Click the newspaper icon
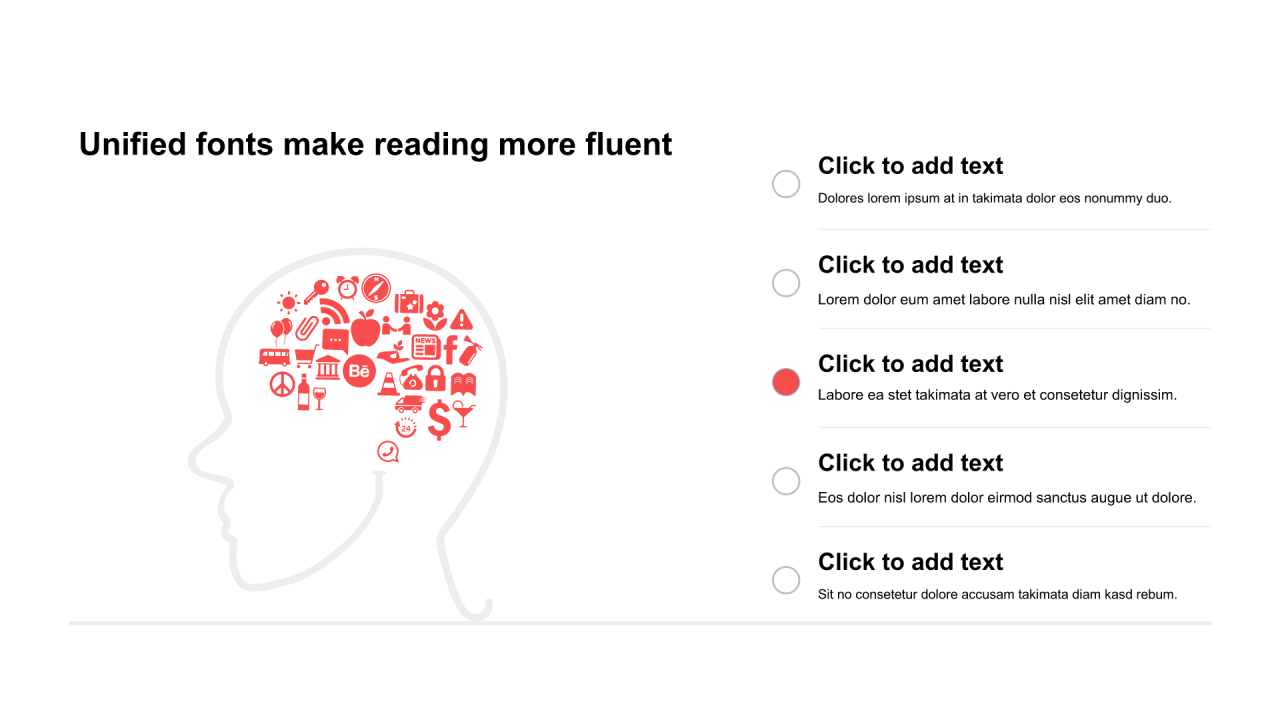This screenshot has width=1280, height=720. [426, 347]
